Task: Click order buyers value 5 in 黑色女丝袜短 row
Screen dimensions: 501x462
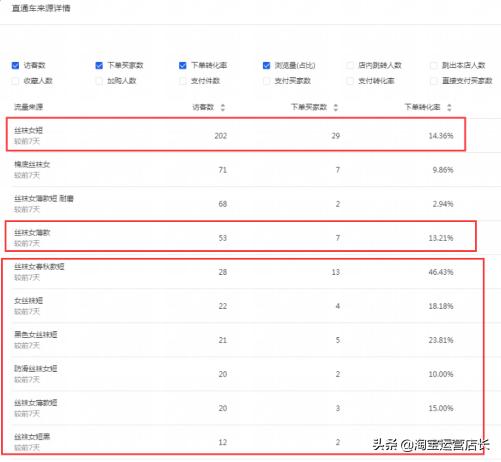Action: [x=338, y=340]
